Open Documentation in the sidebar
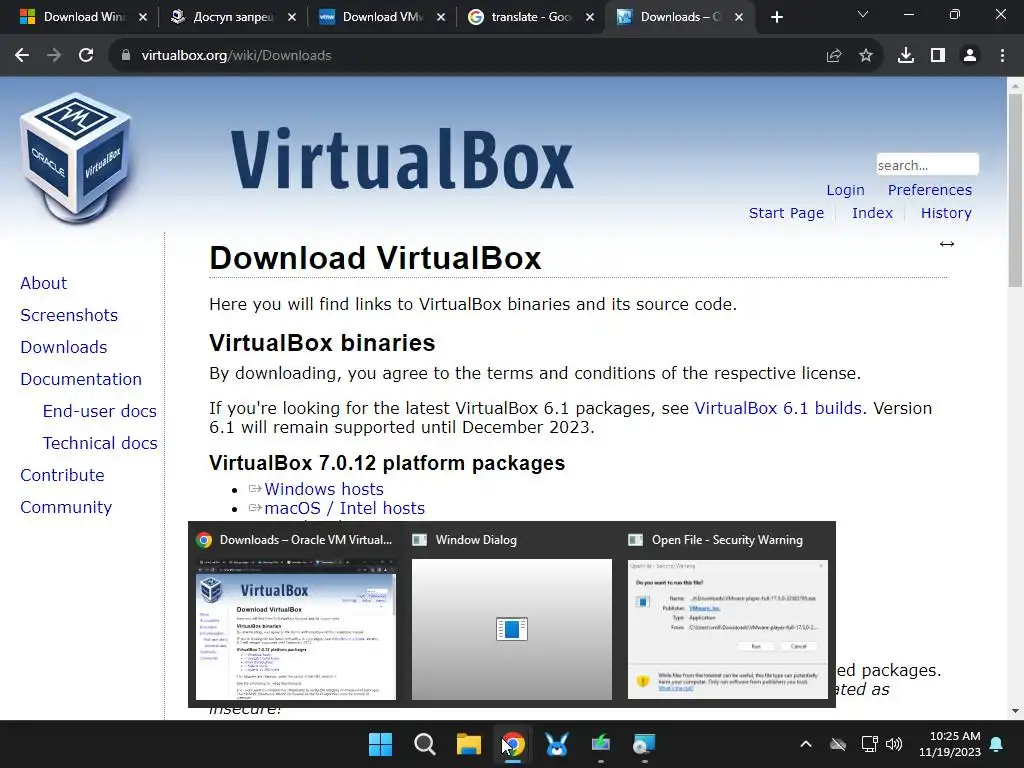This screenshot has height=768, width=1024. 80,379
